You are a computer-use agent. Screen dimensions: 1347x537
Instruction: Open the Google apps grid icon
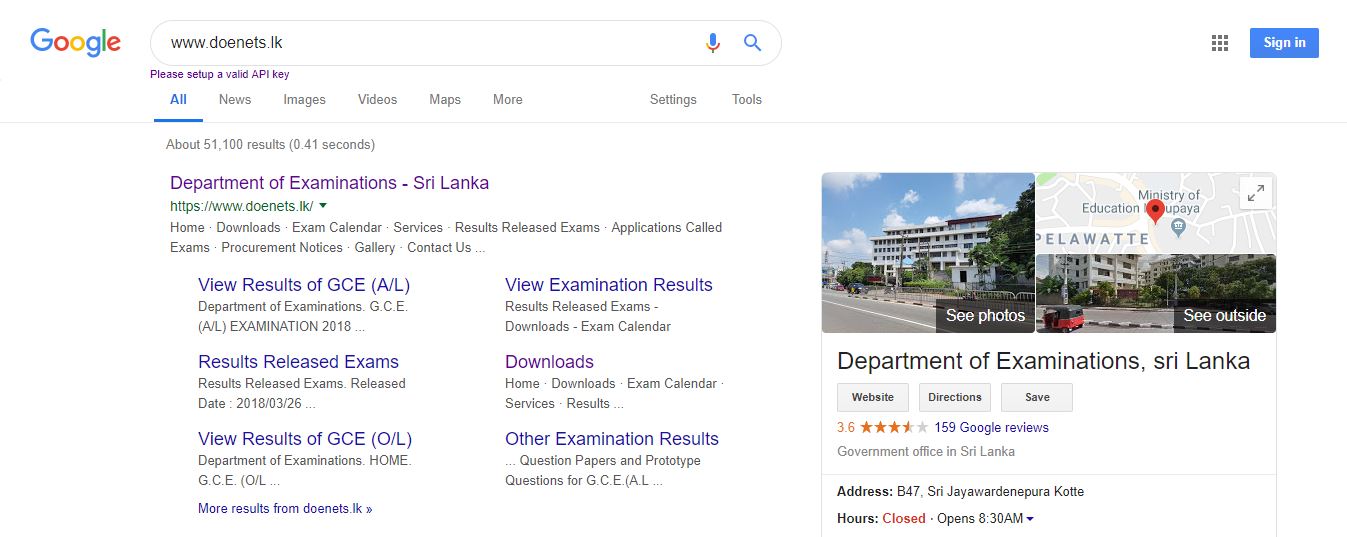[x=1219, y=43]
